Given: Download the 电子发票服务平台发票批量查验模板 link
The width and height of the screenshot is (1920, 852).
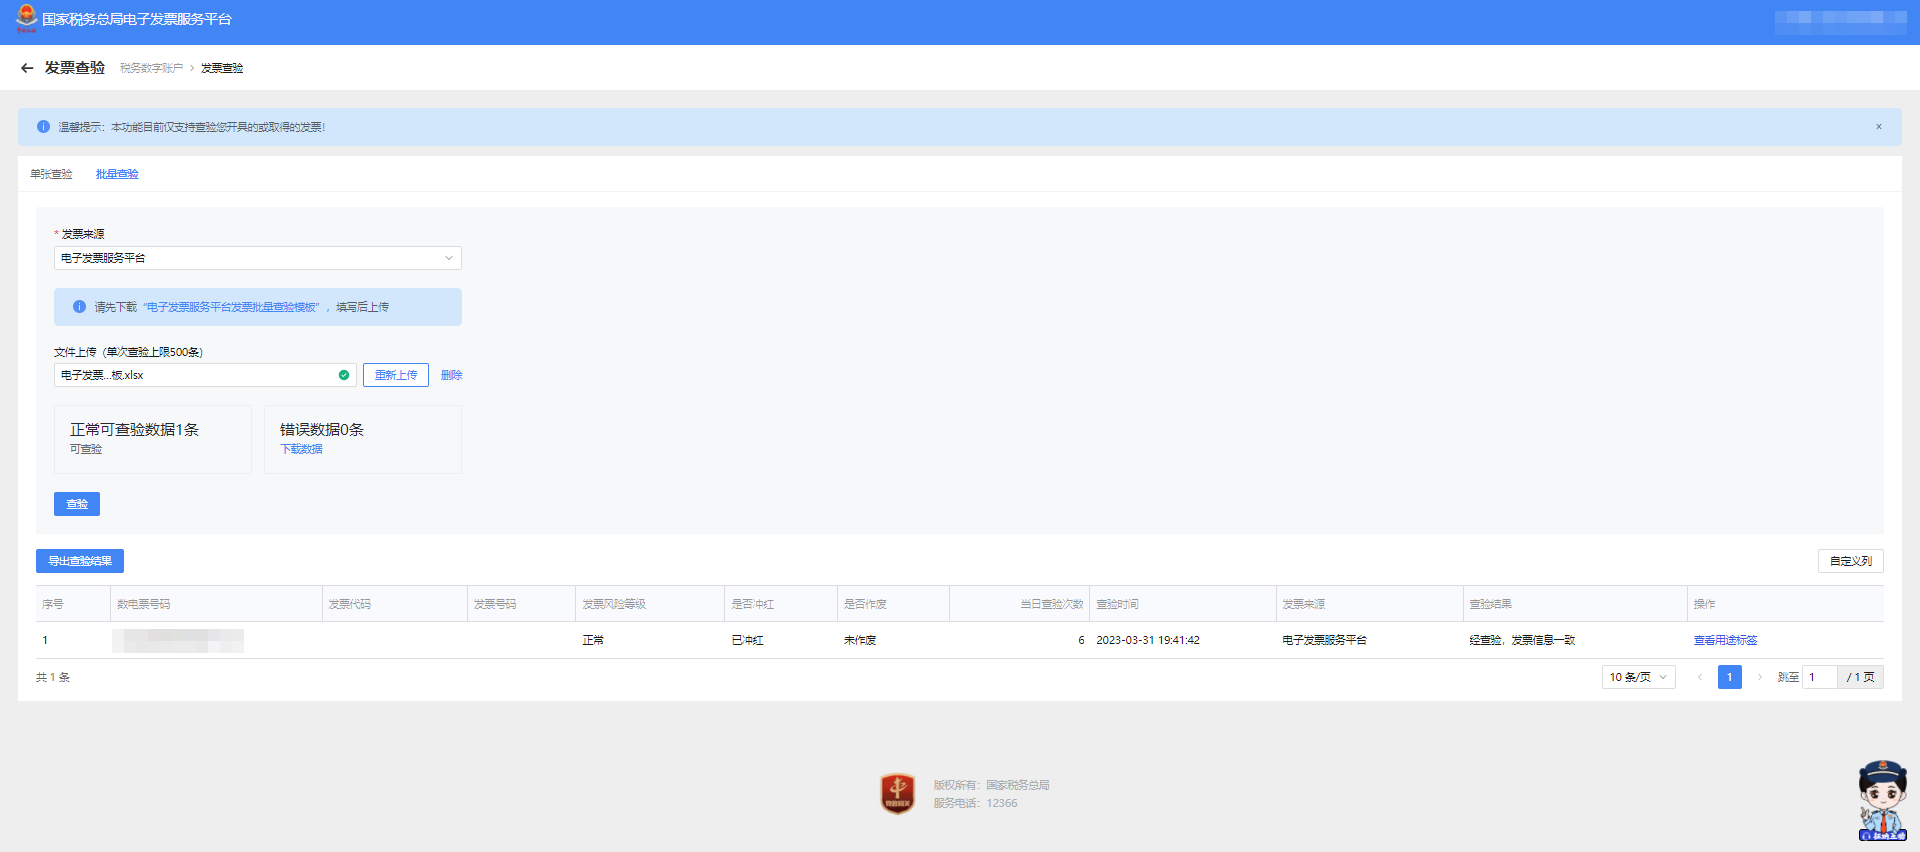Looking at the screenshot, I should coord(231,307).
